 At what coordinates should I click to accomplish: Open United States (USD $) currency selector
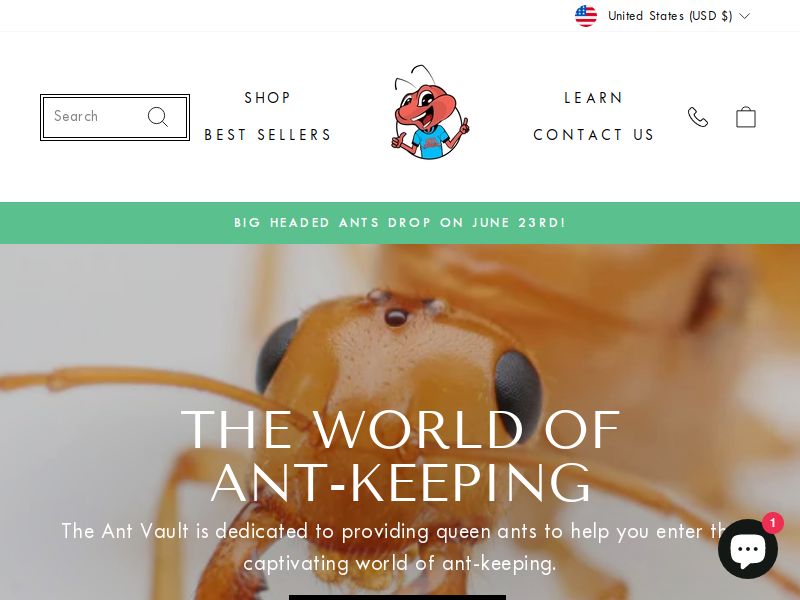point(662,16)
